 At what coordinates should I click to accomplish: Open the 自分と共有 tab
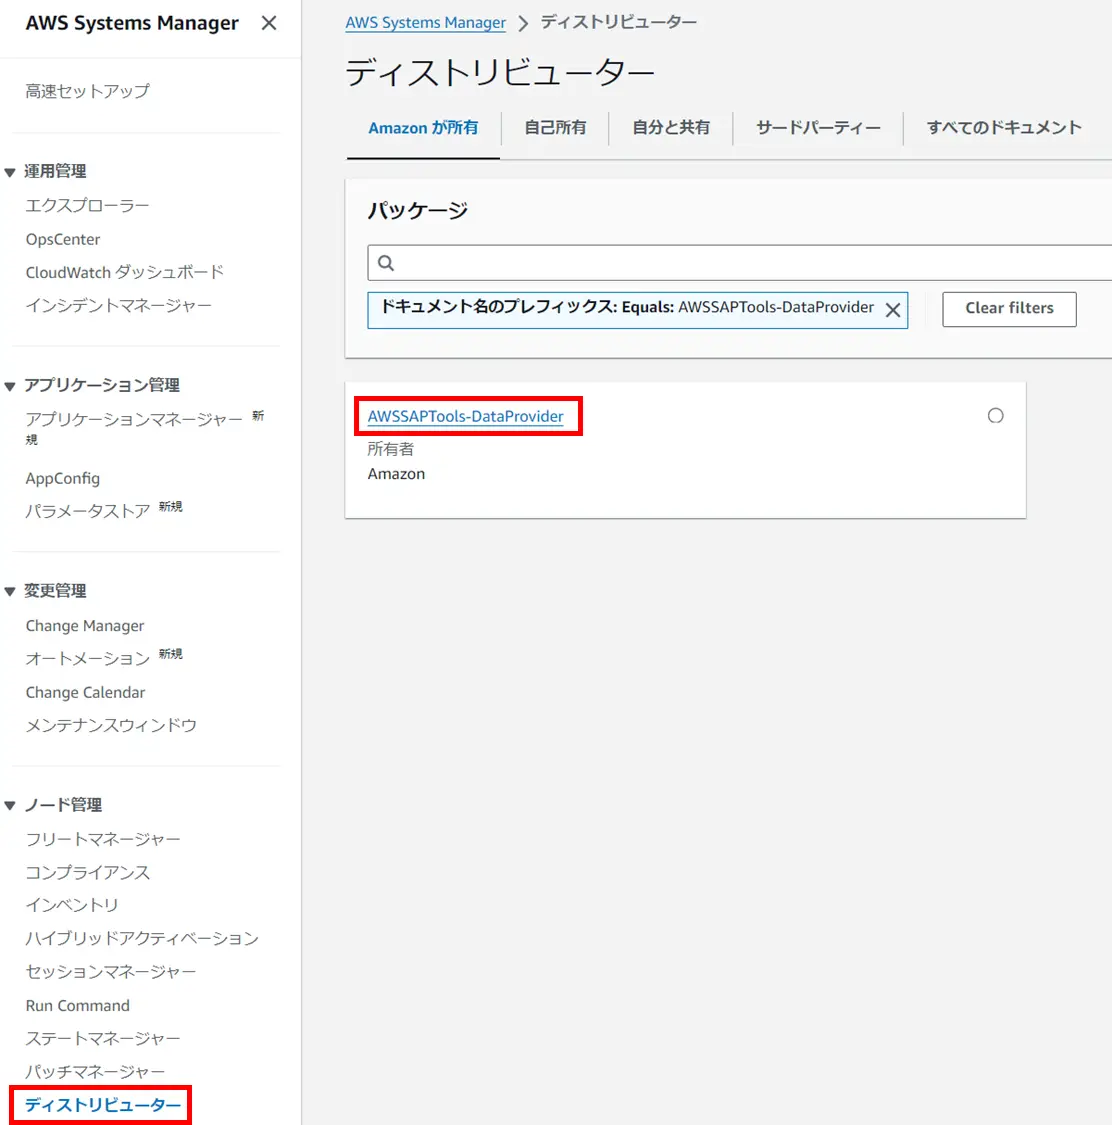[x=671, y=128]
